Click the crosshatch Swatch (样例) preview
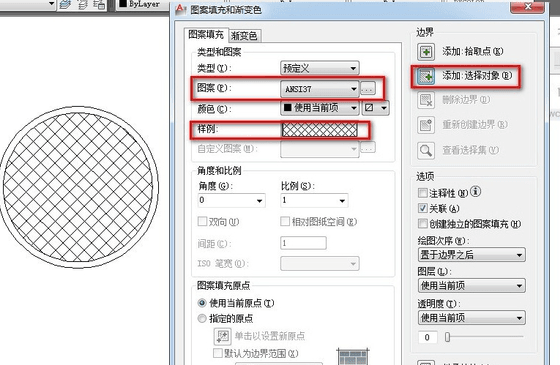 (x=320, y=129)
